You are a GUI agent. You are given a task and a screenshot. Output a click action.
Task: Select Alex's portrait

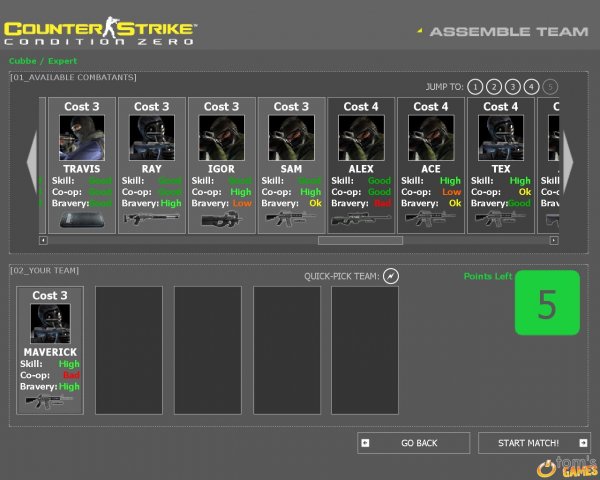coord(361,138)
